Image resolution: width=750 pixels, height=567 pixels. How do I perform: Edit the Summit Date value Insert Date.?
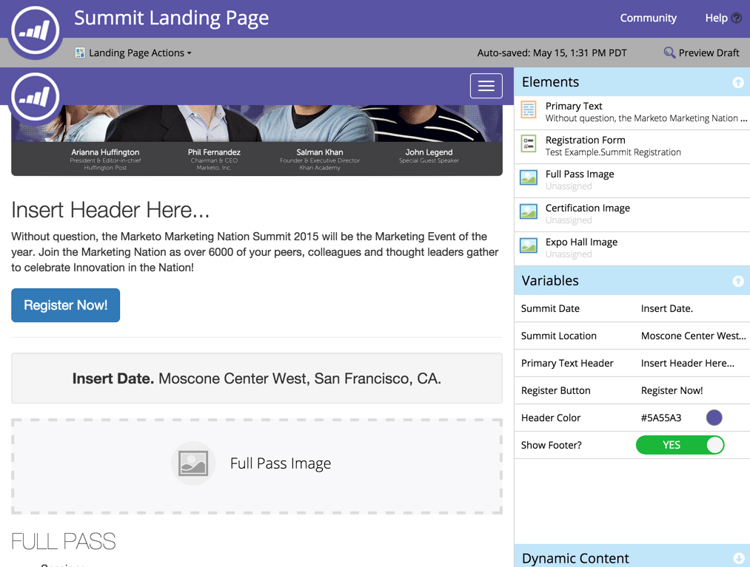point(667,309)
